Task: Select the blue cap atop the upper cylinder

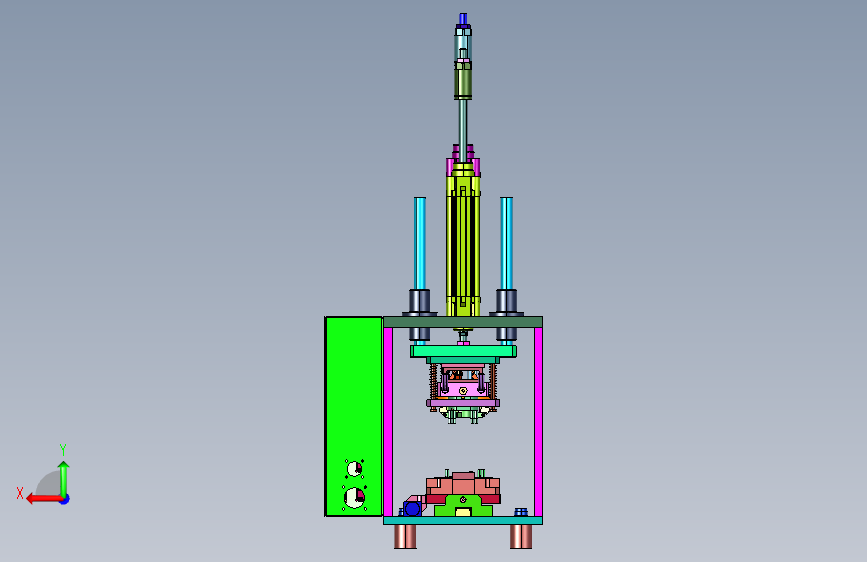Action: point(463,19)
